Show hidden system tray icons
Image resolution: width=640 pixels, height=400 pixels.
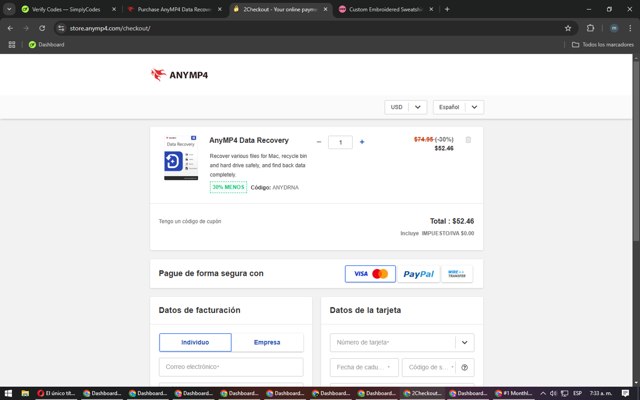543,393
